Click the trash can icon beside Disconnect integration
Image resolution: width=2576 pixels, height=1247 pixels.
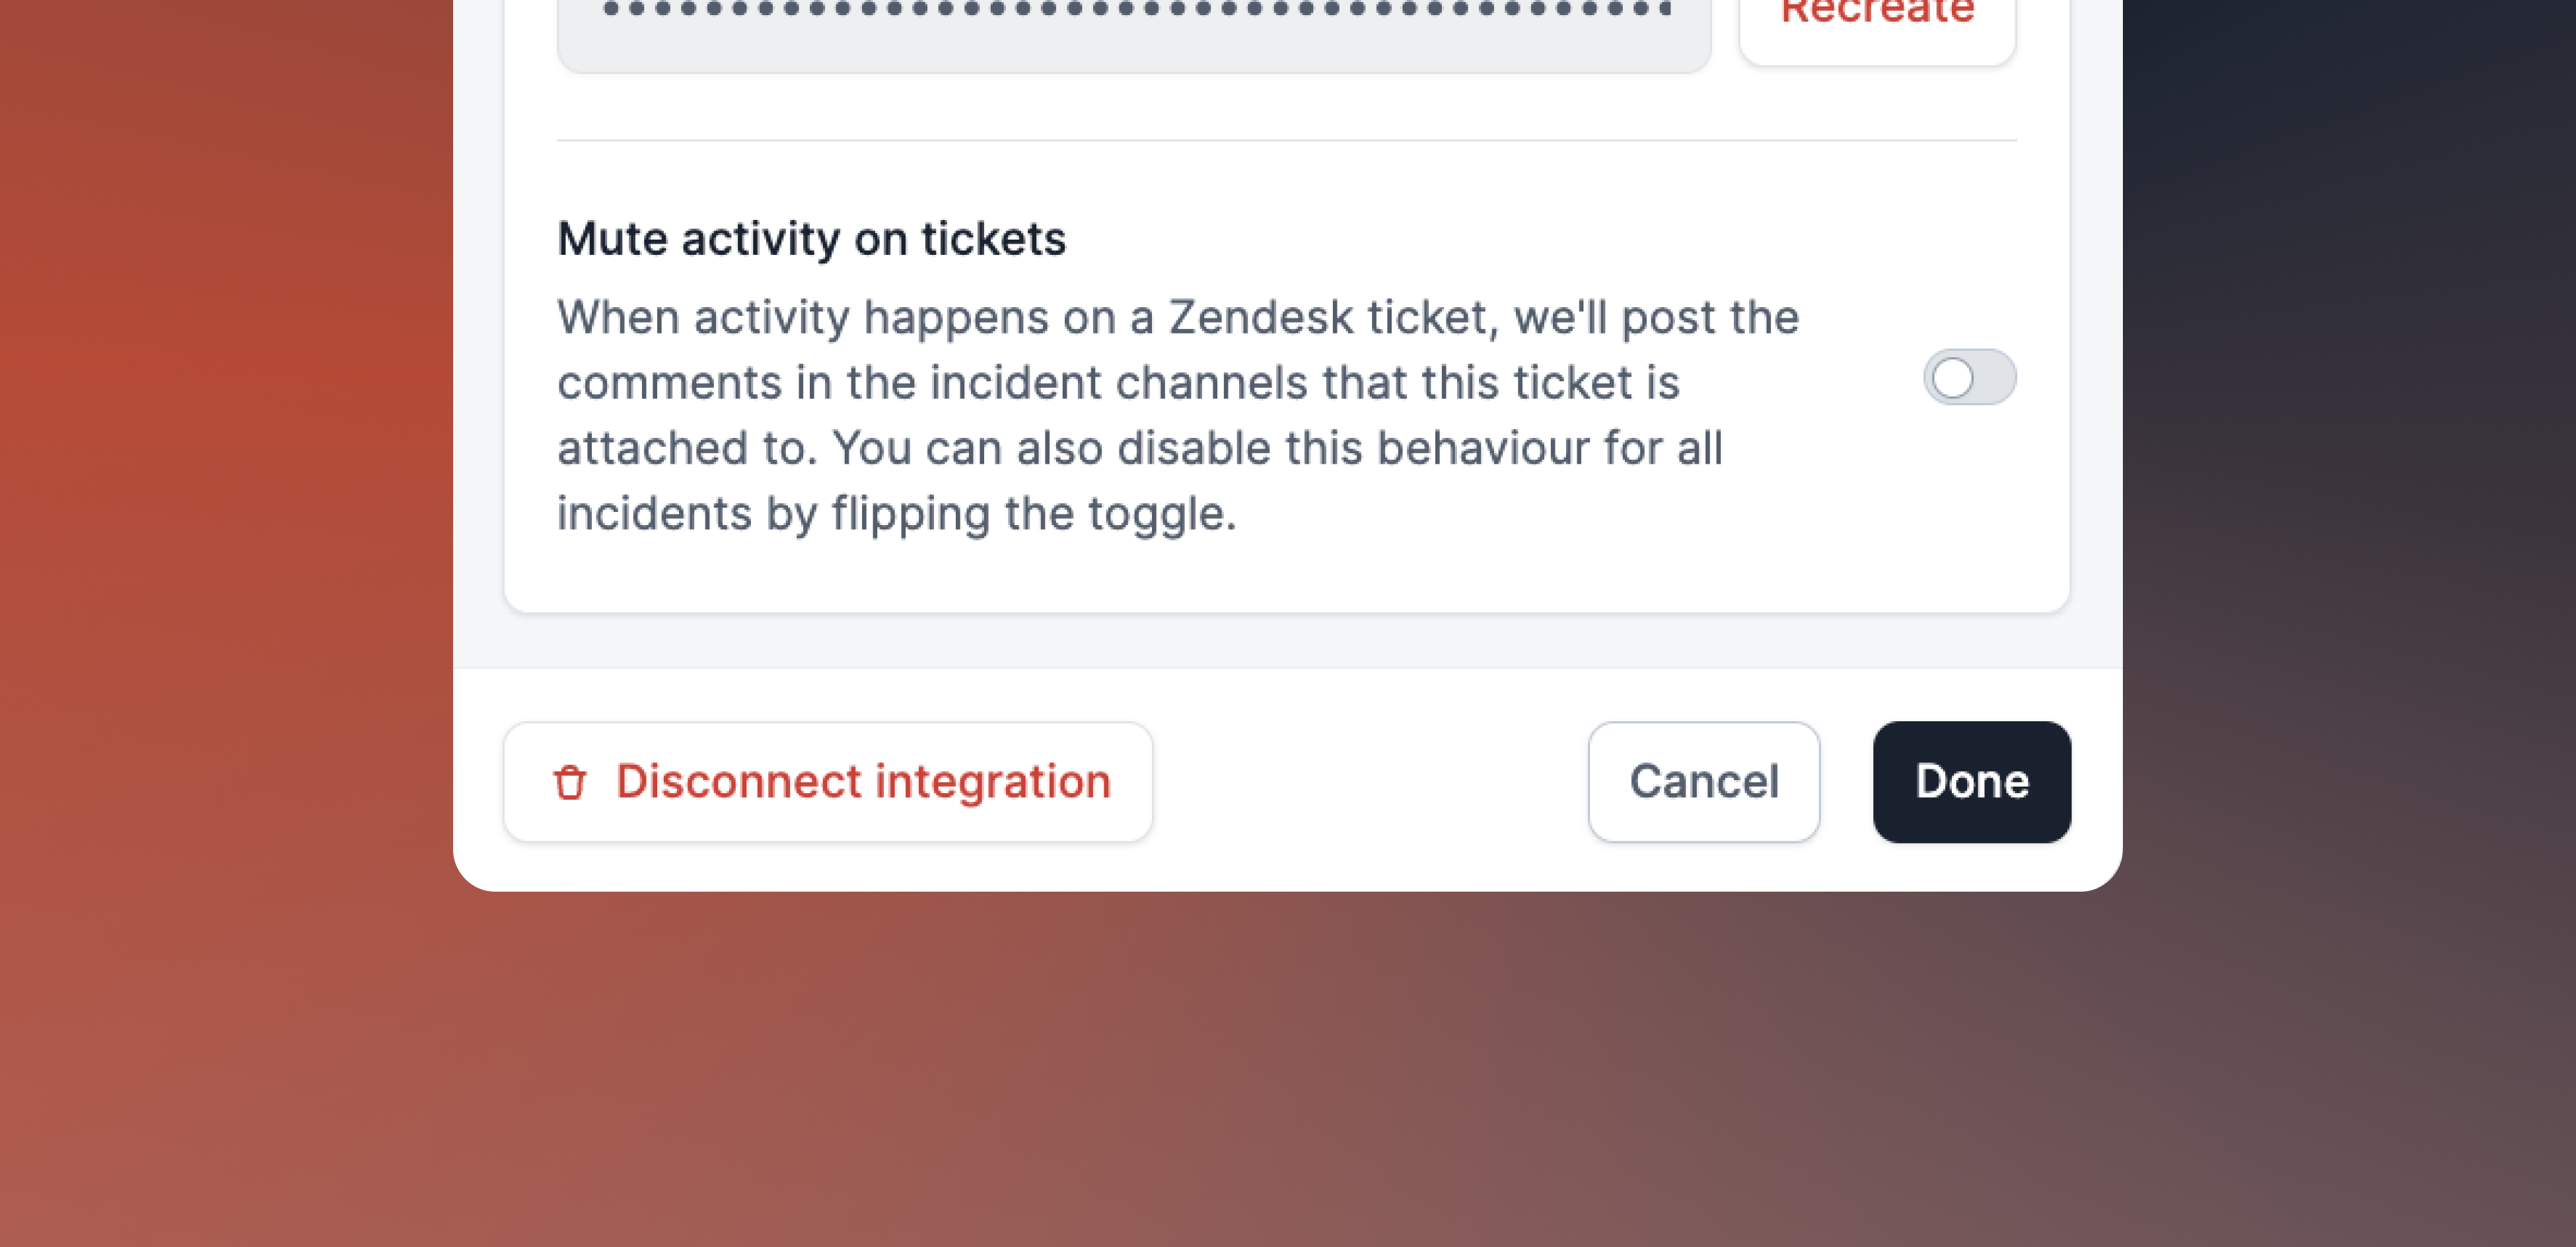tap(570, 782)
